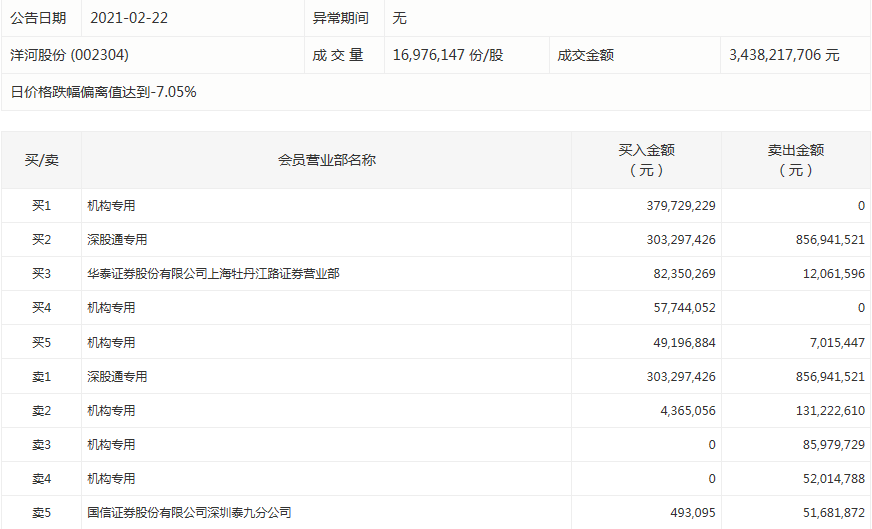Open 国信证券股份有限公司深圳泰九分公司 entry
The height and width of the screenshot is (529, 872).
[189, 512]
